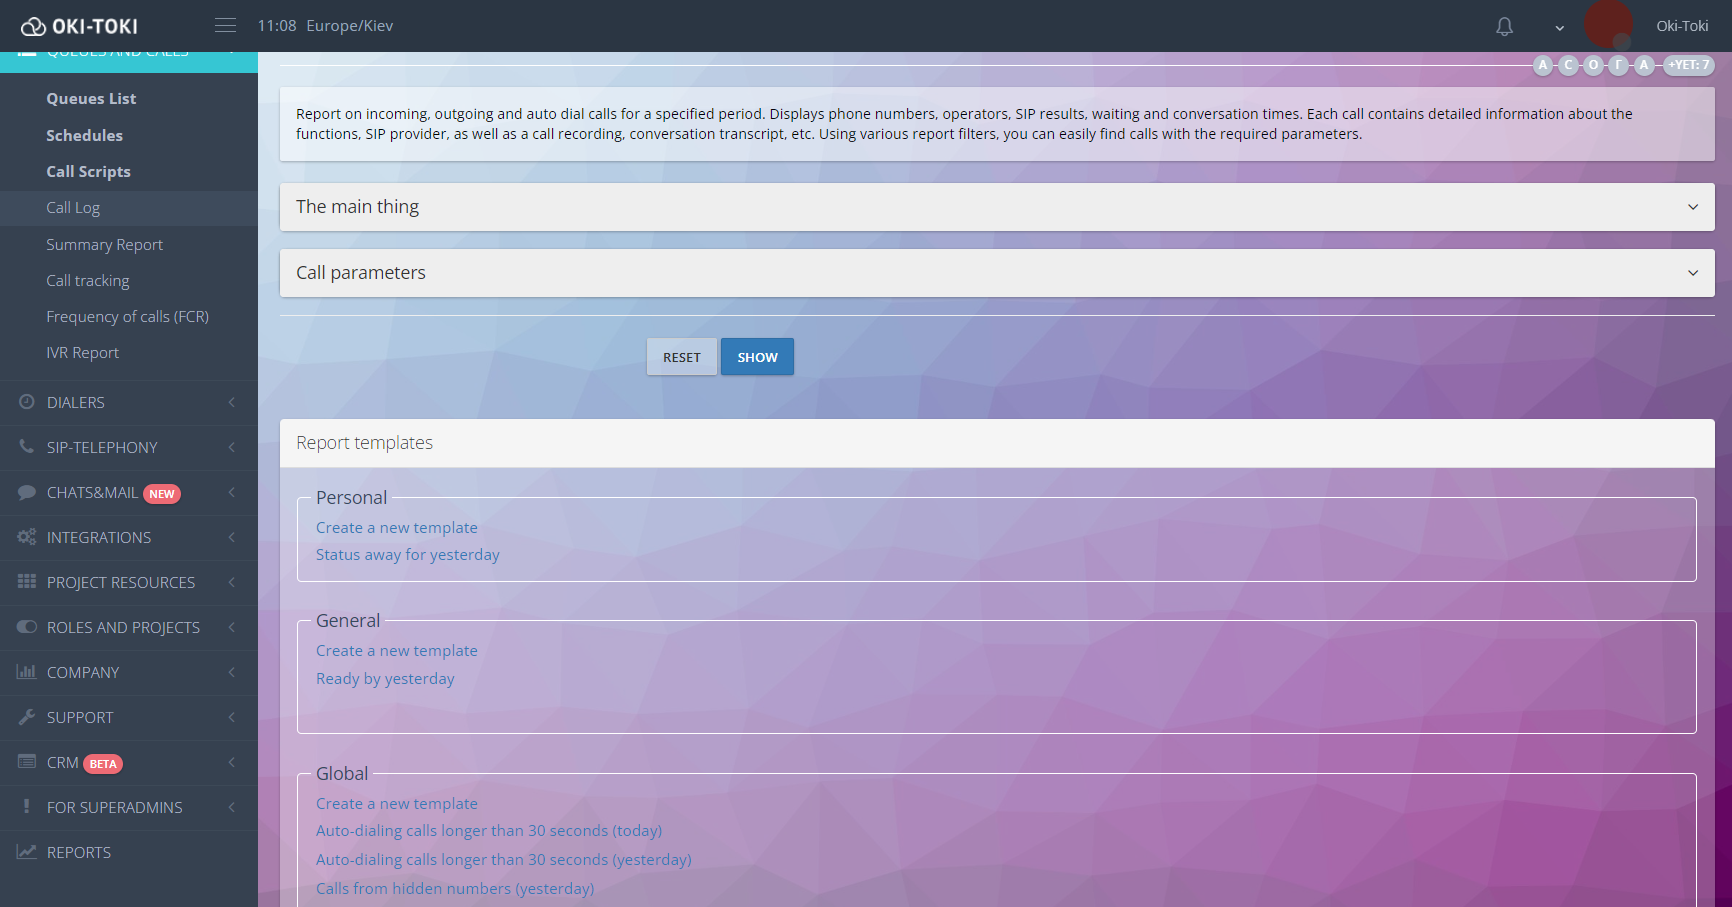Click the Support wrench icon
1732x907 pixels.
[27, 717]
